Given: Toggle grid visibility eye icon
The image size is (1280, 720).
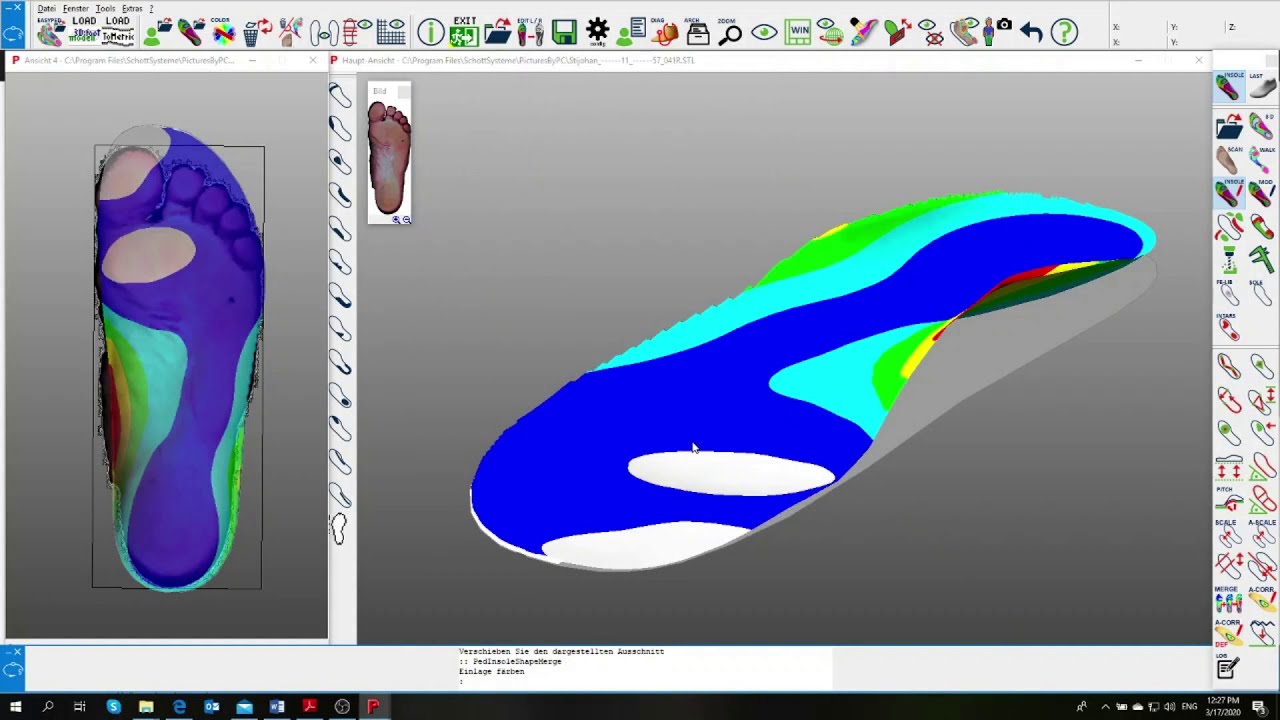Looking at the screenshot, I should click(391, 32).
